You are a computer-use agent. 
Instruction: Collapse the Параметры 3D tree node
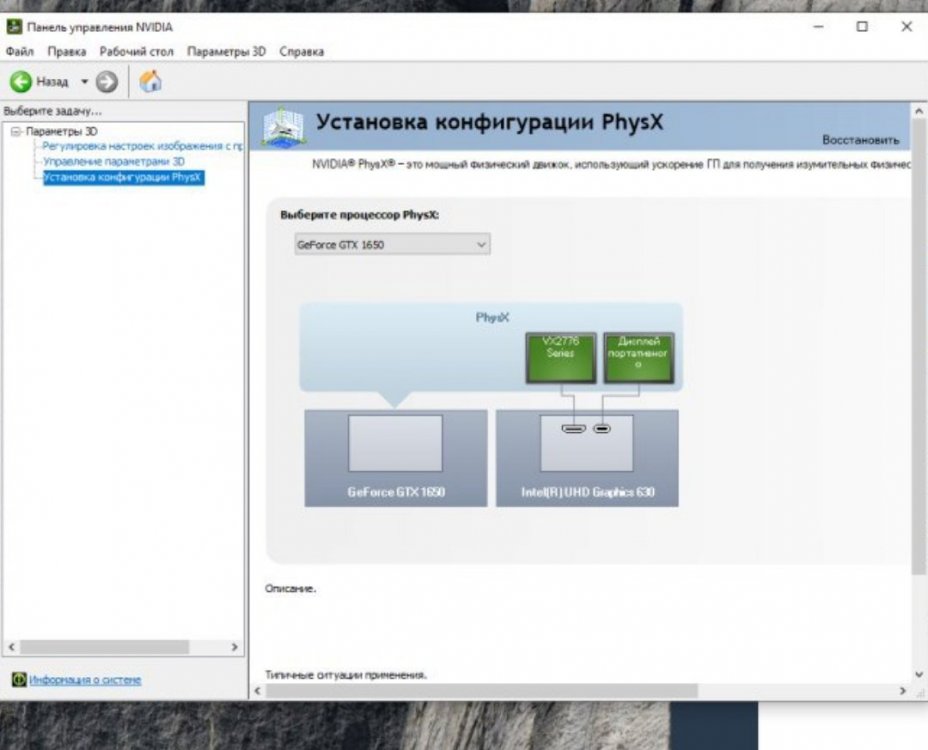pos(16,131)
